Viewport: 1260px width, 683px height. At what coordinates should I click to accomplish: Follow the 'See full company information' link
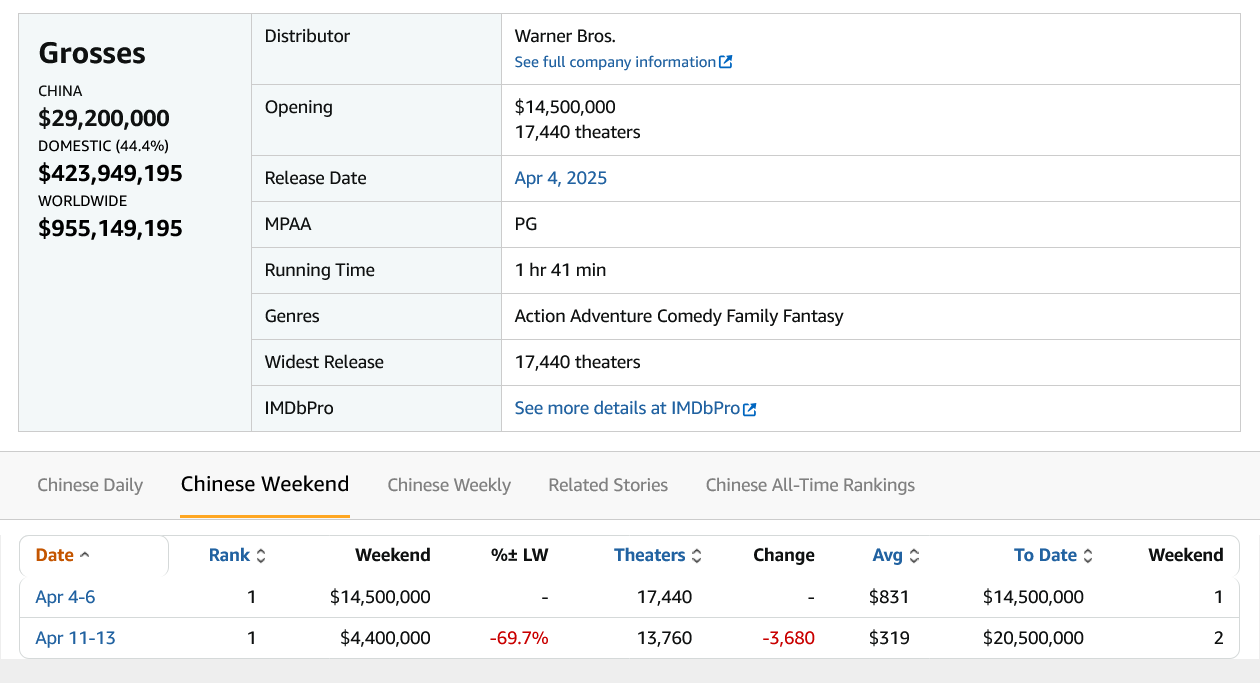point(615,62)
